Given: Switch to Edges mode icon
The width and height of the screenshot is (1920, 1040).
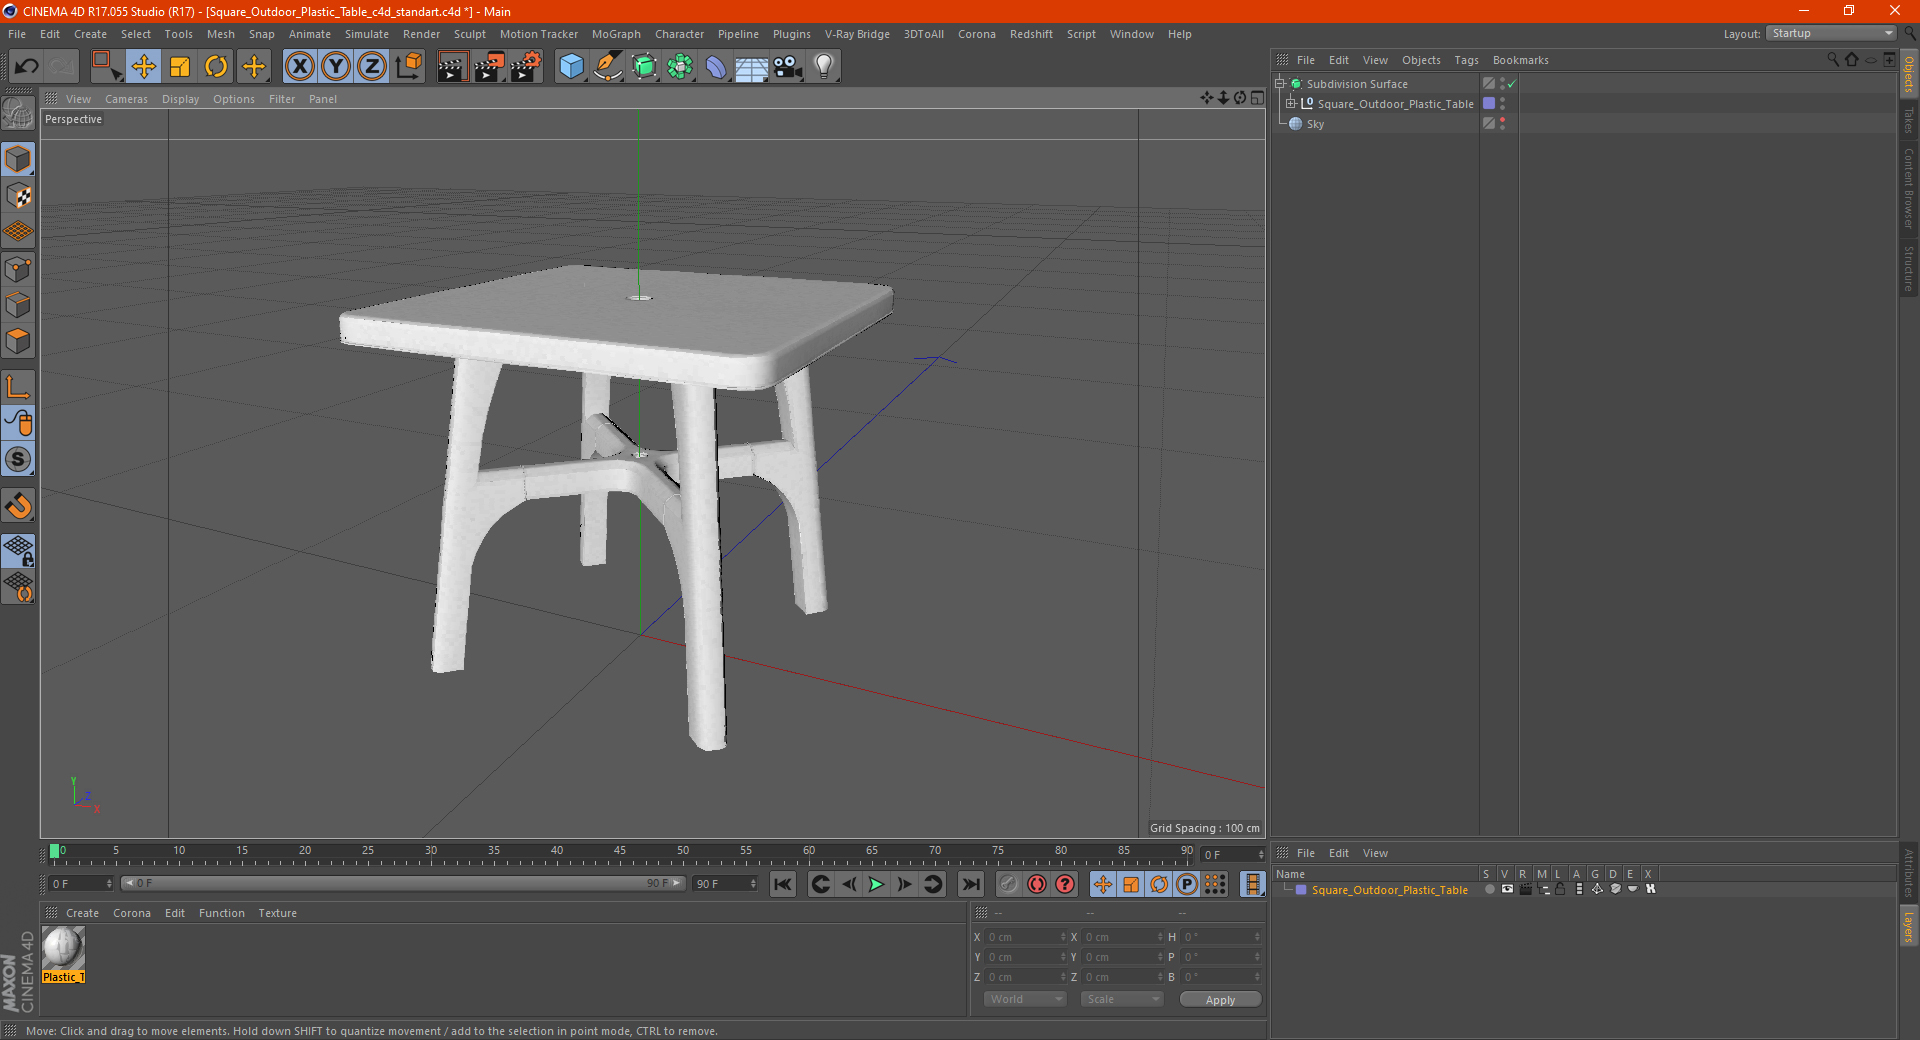Looking at the screenshot, I should click(x=18, y=305).
